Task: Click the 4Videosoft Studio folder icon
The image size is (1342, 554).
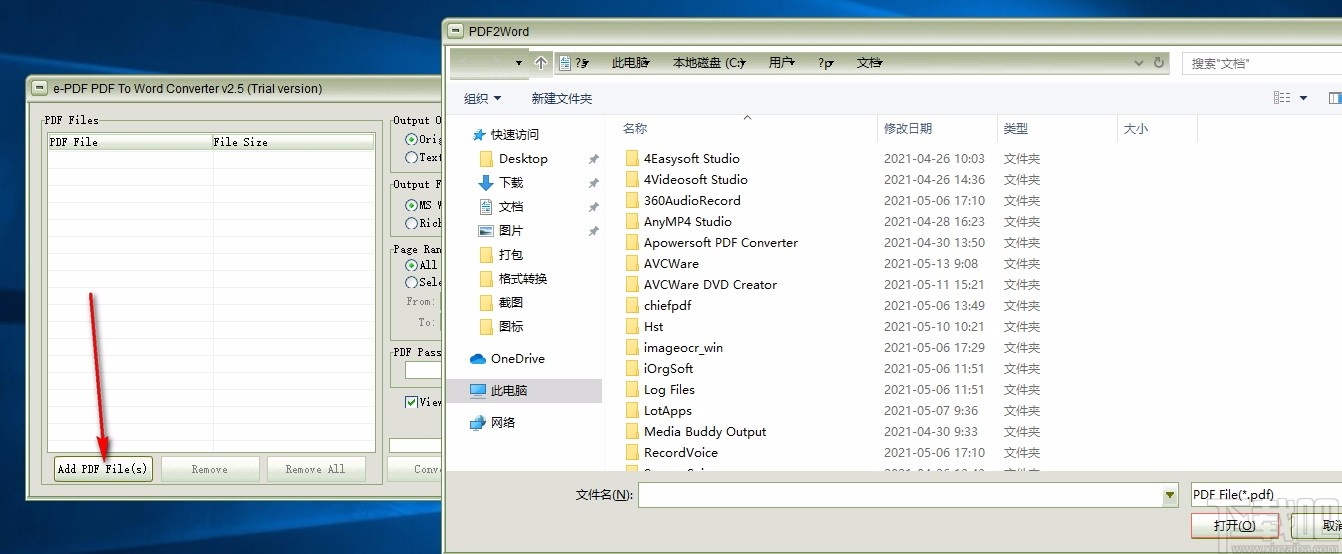Action: pos(632,179)
